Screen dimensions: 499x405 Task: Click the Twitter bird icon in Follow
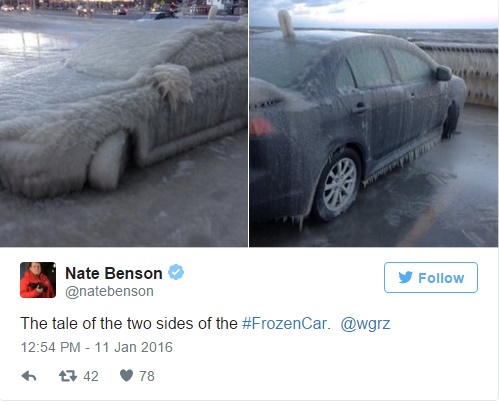[x=405, y=277]
